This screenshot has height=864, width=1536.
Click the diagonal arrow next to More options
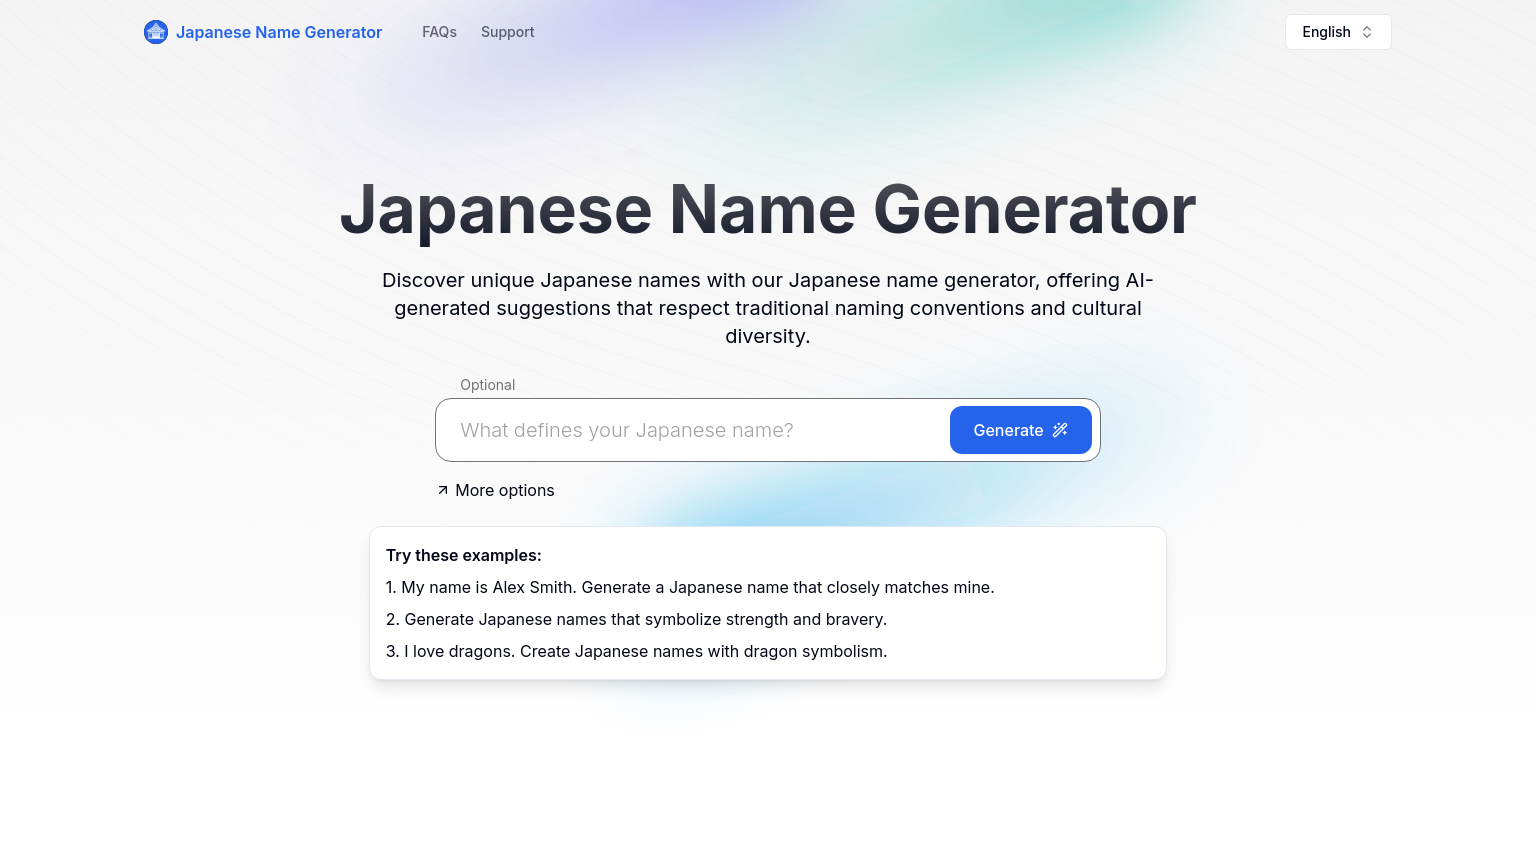tap(442, 490)
